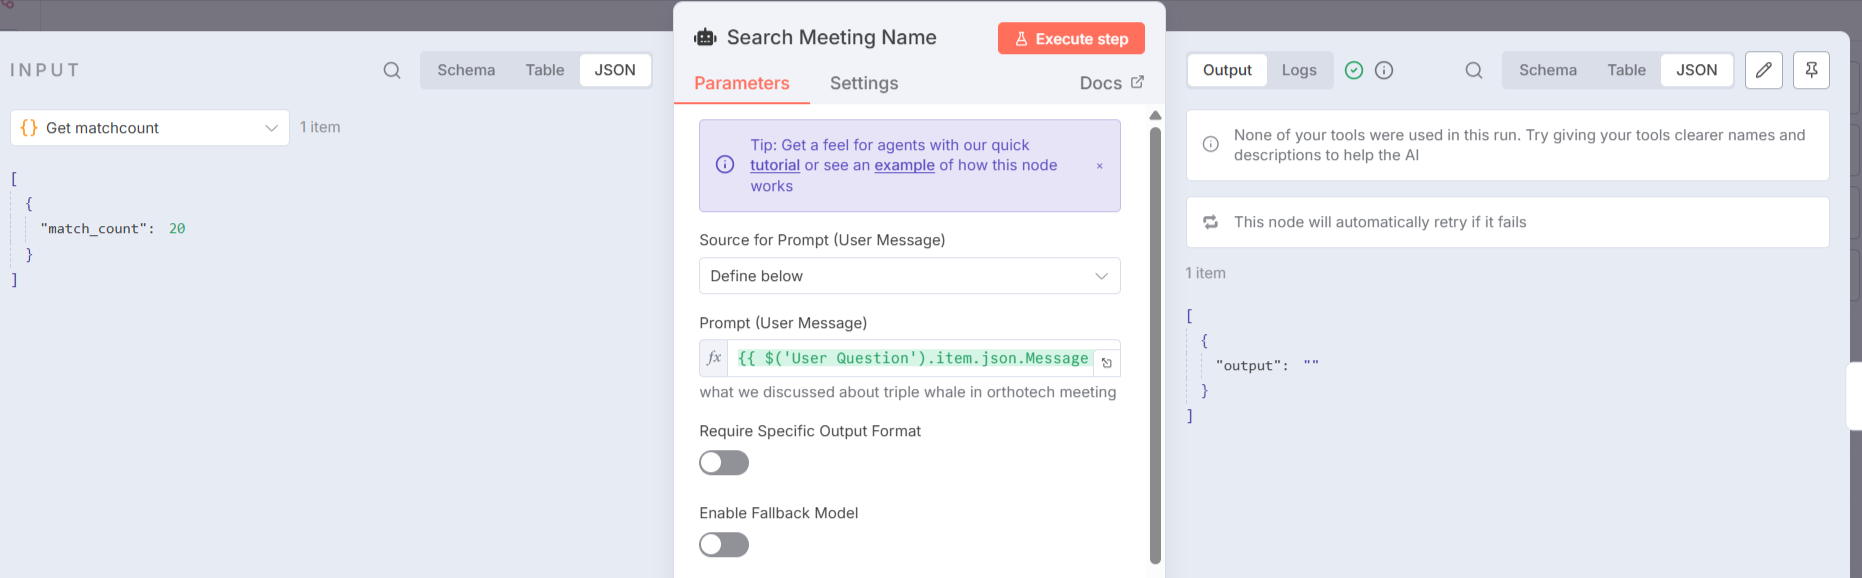
Task: Turn on Enable Fallback Model
Action: [x=724, y=545]
